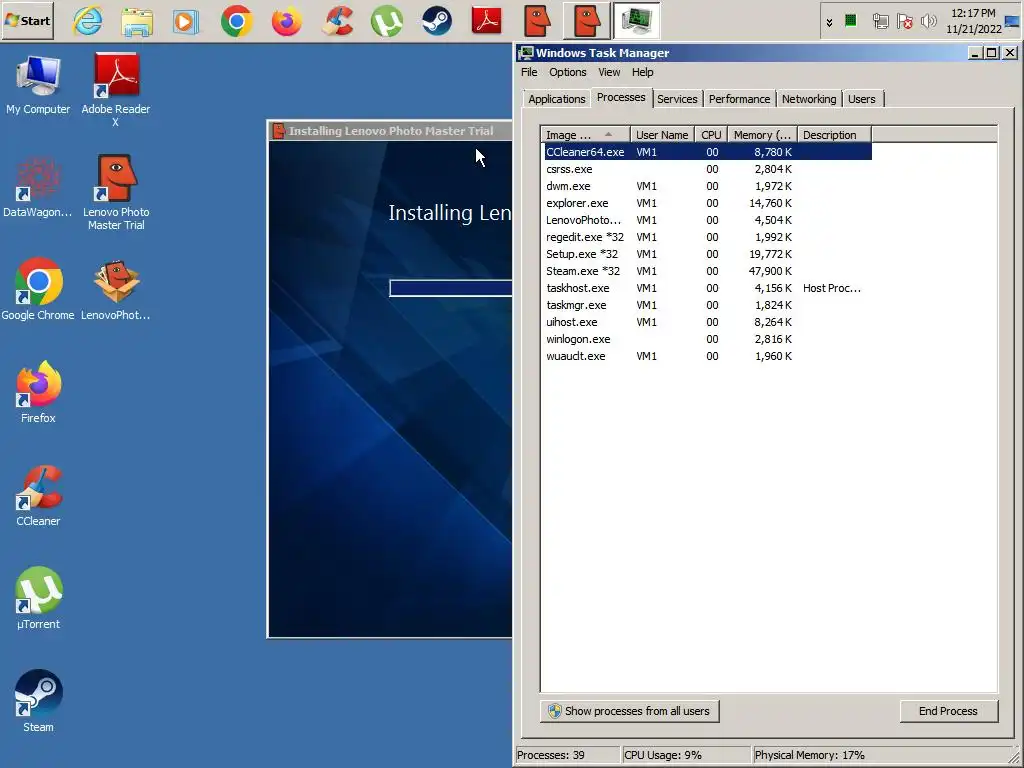
Task: Click Show processes from all users
Action: (x=630, y=711)
